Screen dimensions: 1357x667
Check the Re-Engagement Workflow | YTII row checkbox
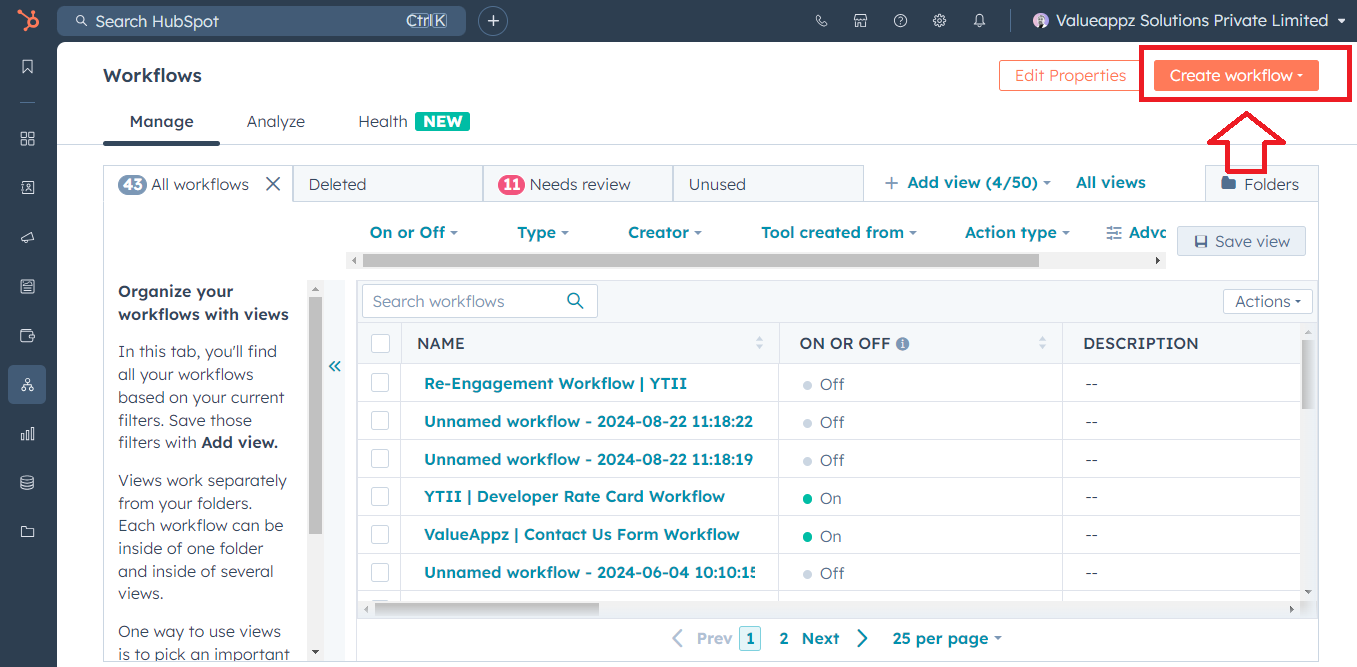point(380,383)
